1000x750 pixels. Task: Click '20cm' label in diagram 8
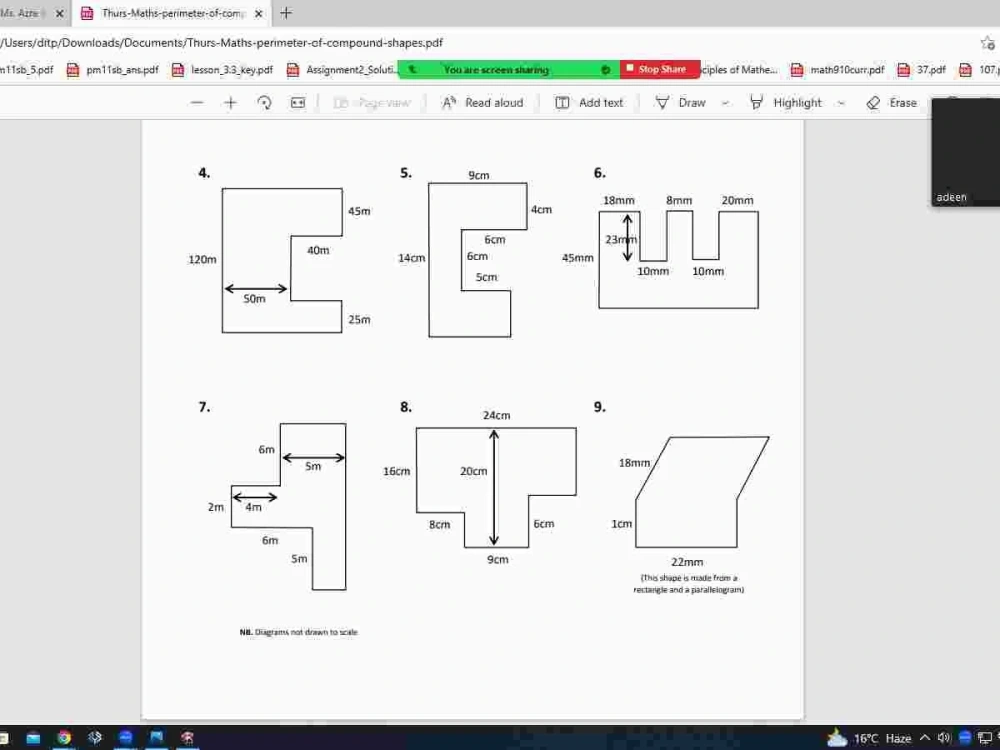pyautogui.click(x=473, y=471)
